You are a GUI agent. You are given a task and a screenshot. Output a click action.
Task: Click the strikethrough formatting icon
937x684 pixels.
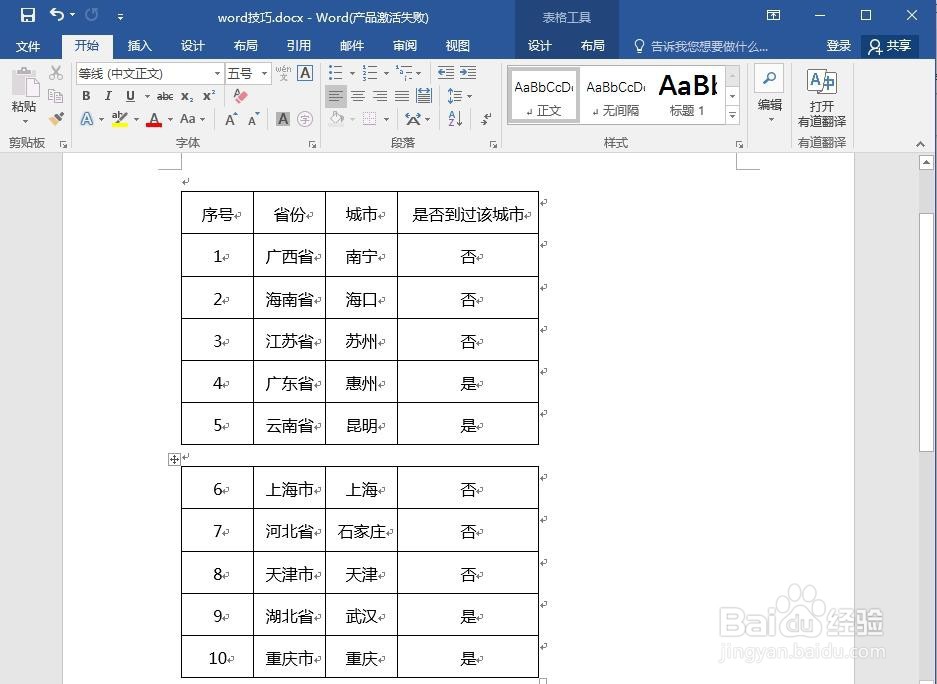point(165,96)
